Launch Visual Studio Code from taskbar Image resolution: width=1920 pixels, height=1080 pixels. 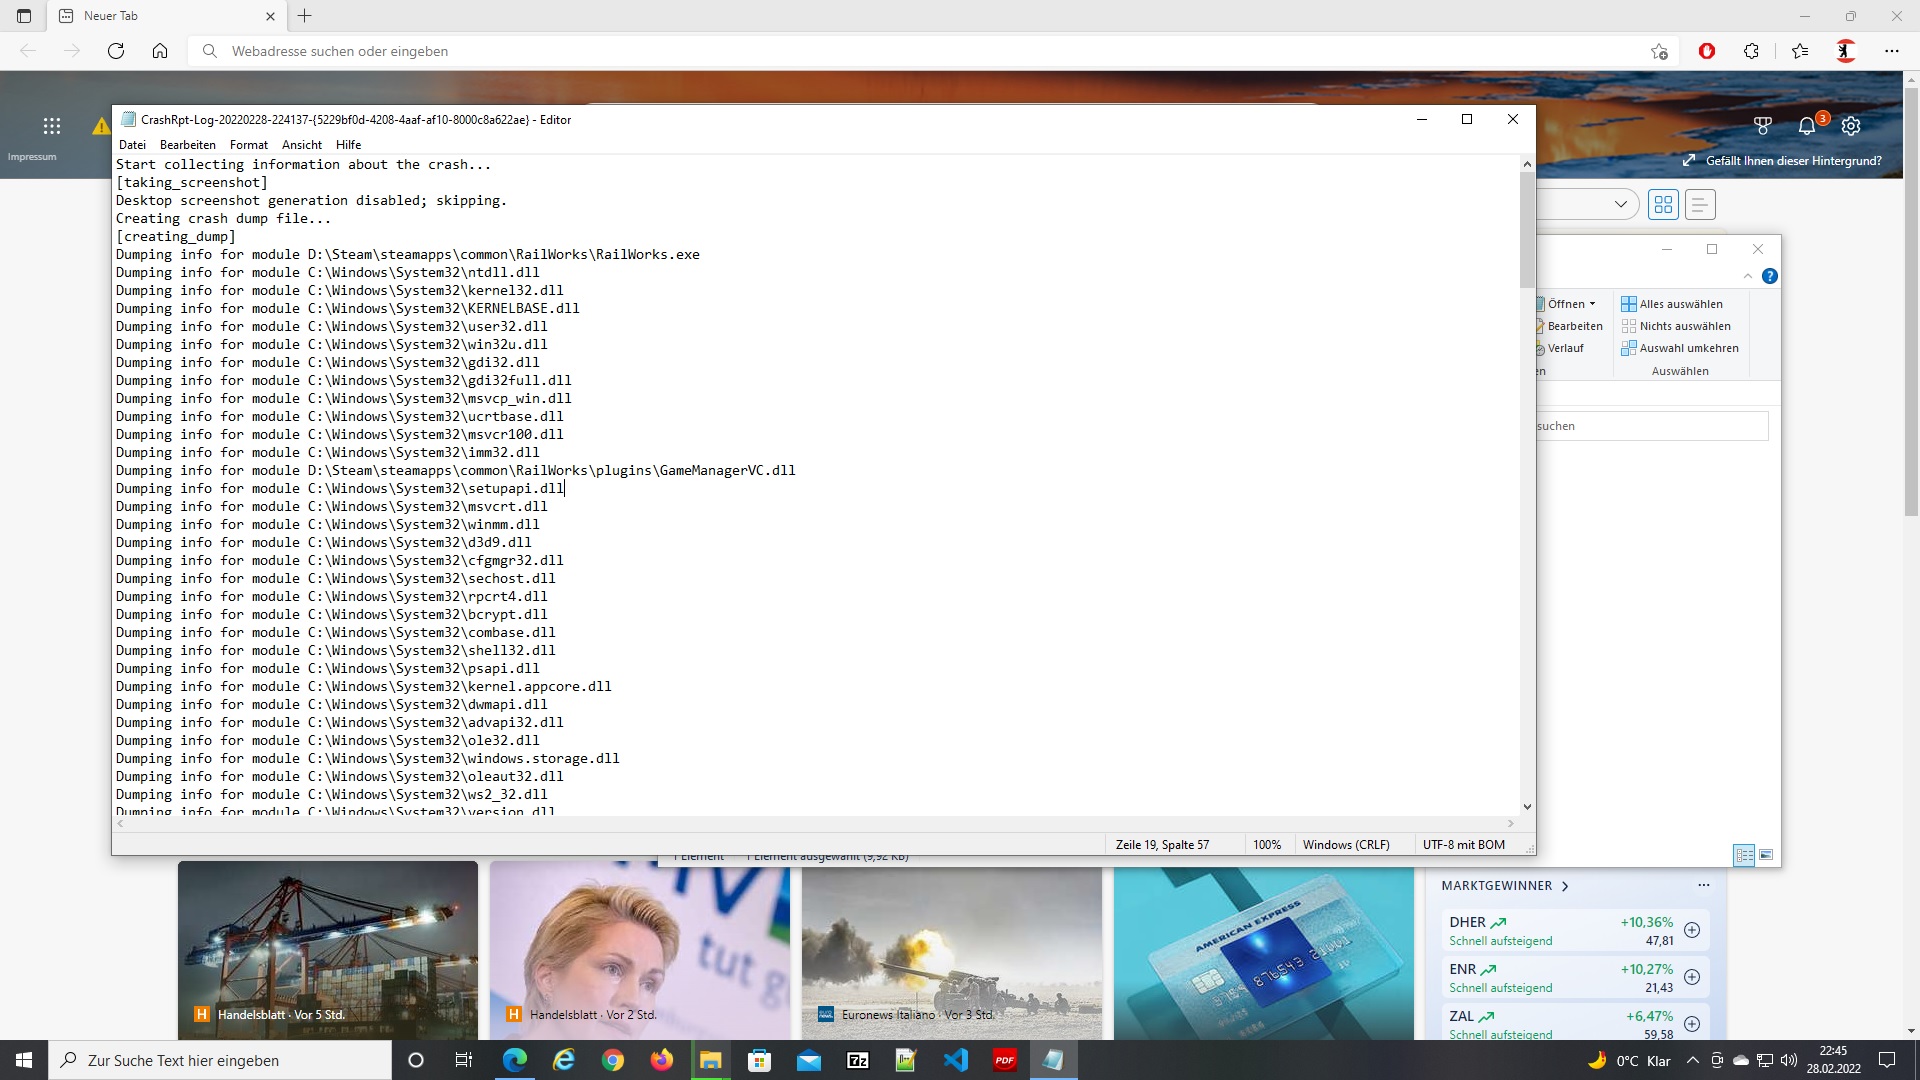(x=956, y=1060)
